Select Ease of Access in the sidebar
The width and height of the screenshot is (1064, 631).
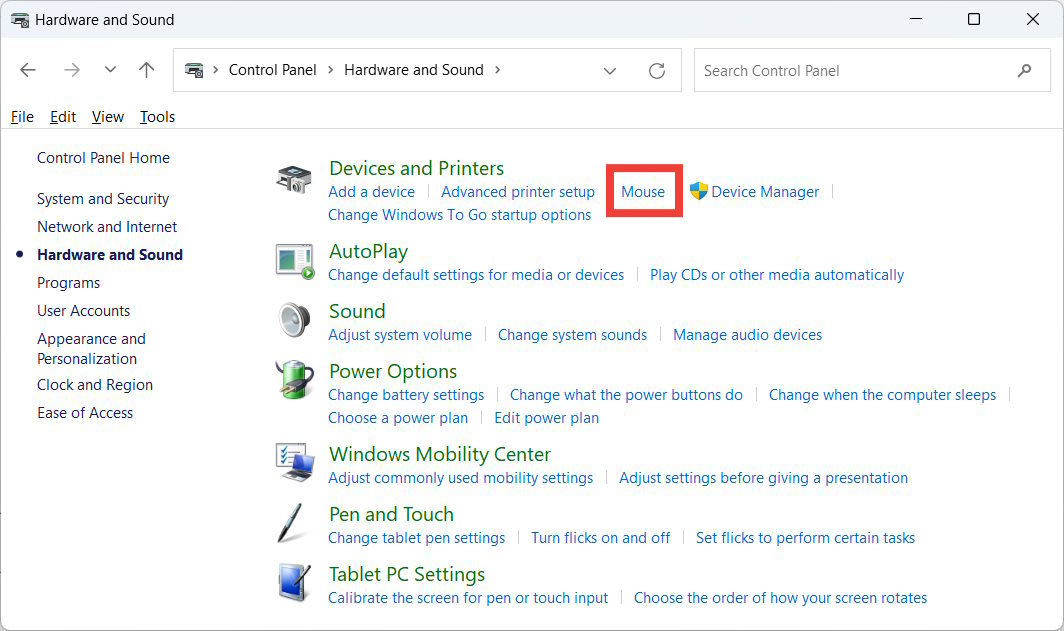85,412
